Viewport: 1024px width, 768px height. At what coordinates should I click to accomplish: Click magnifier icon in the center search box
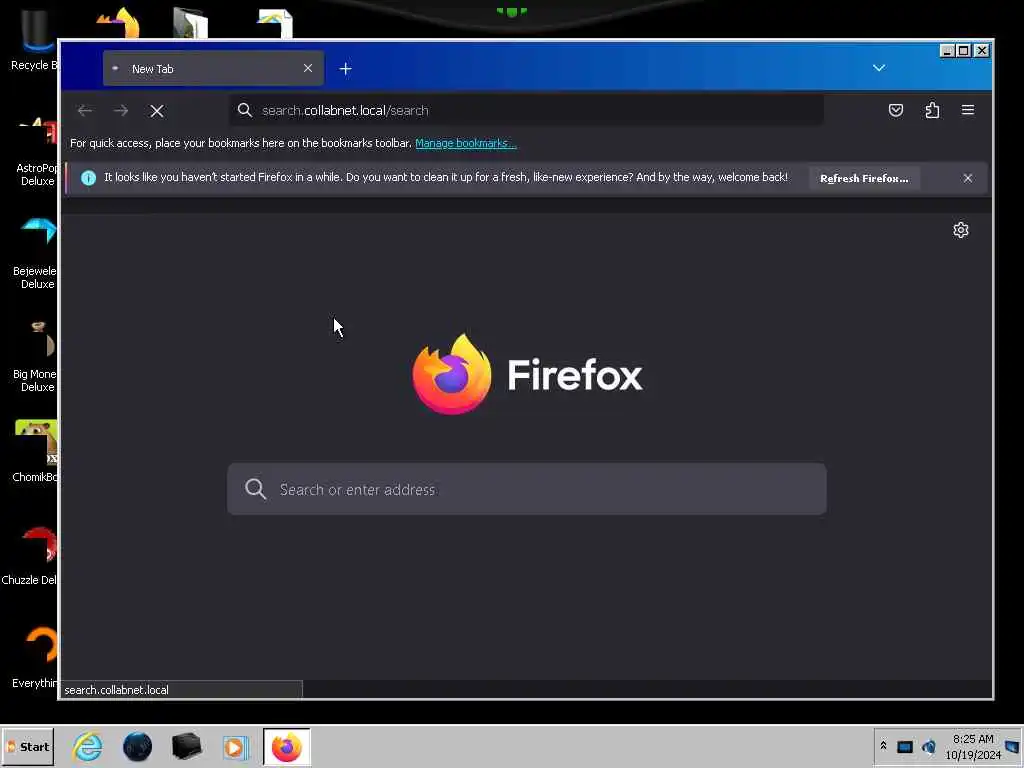(x=255, y=489)
